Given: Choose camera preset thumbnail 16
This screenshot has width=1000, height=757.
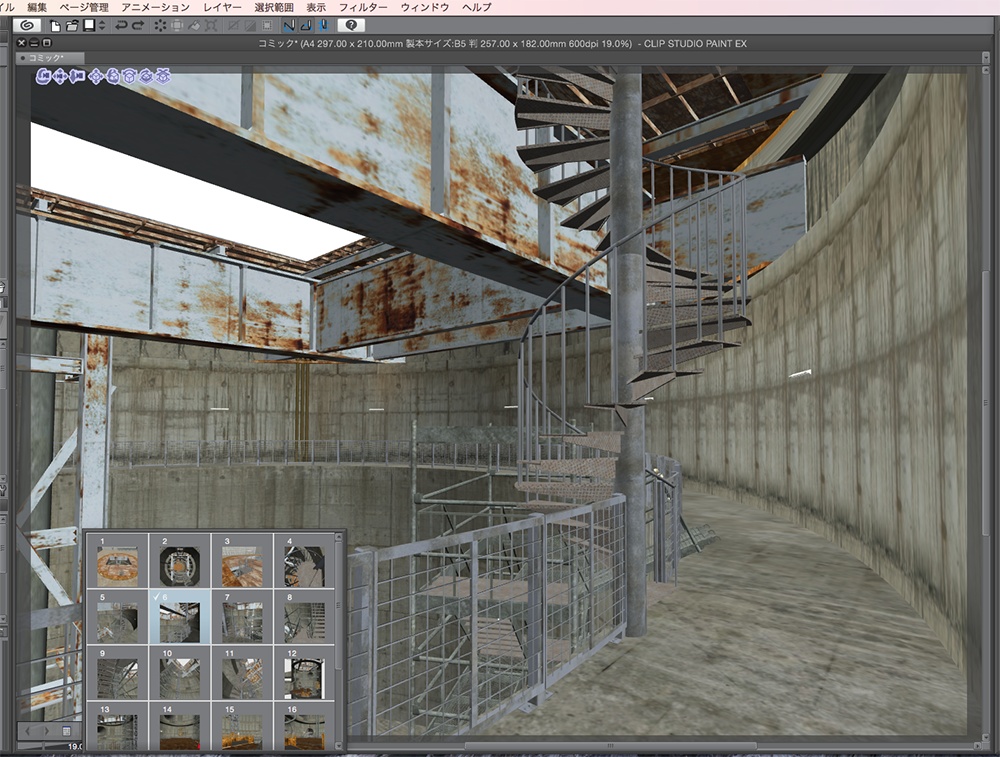Looking at the screenshot, I should pyautogui.click(x=304, y=726).
